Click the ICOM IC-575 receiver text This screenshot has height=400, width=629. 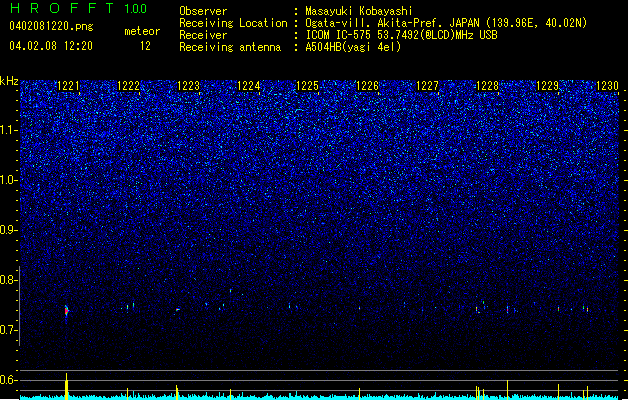point(401,35)
